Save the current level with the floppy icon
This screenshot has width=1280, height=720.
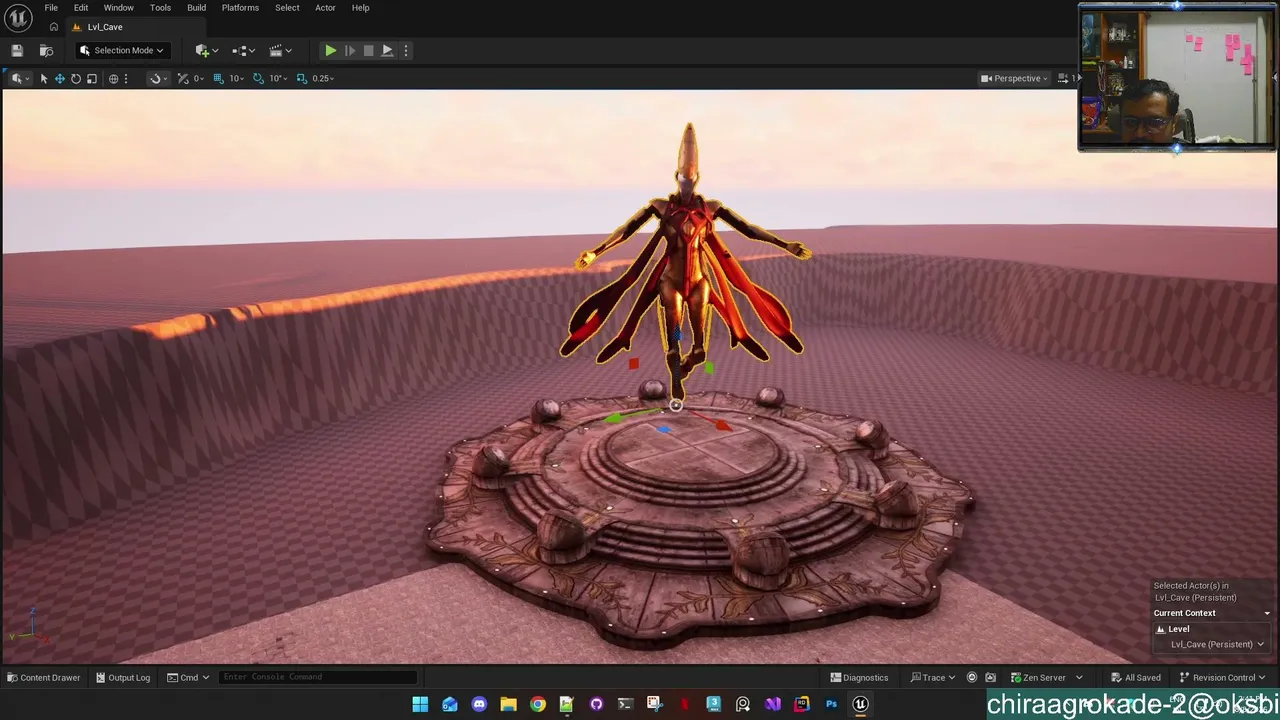[x=17, y=50]
